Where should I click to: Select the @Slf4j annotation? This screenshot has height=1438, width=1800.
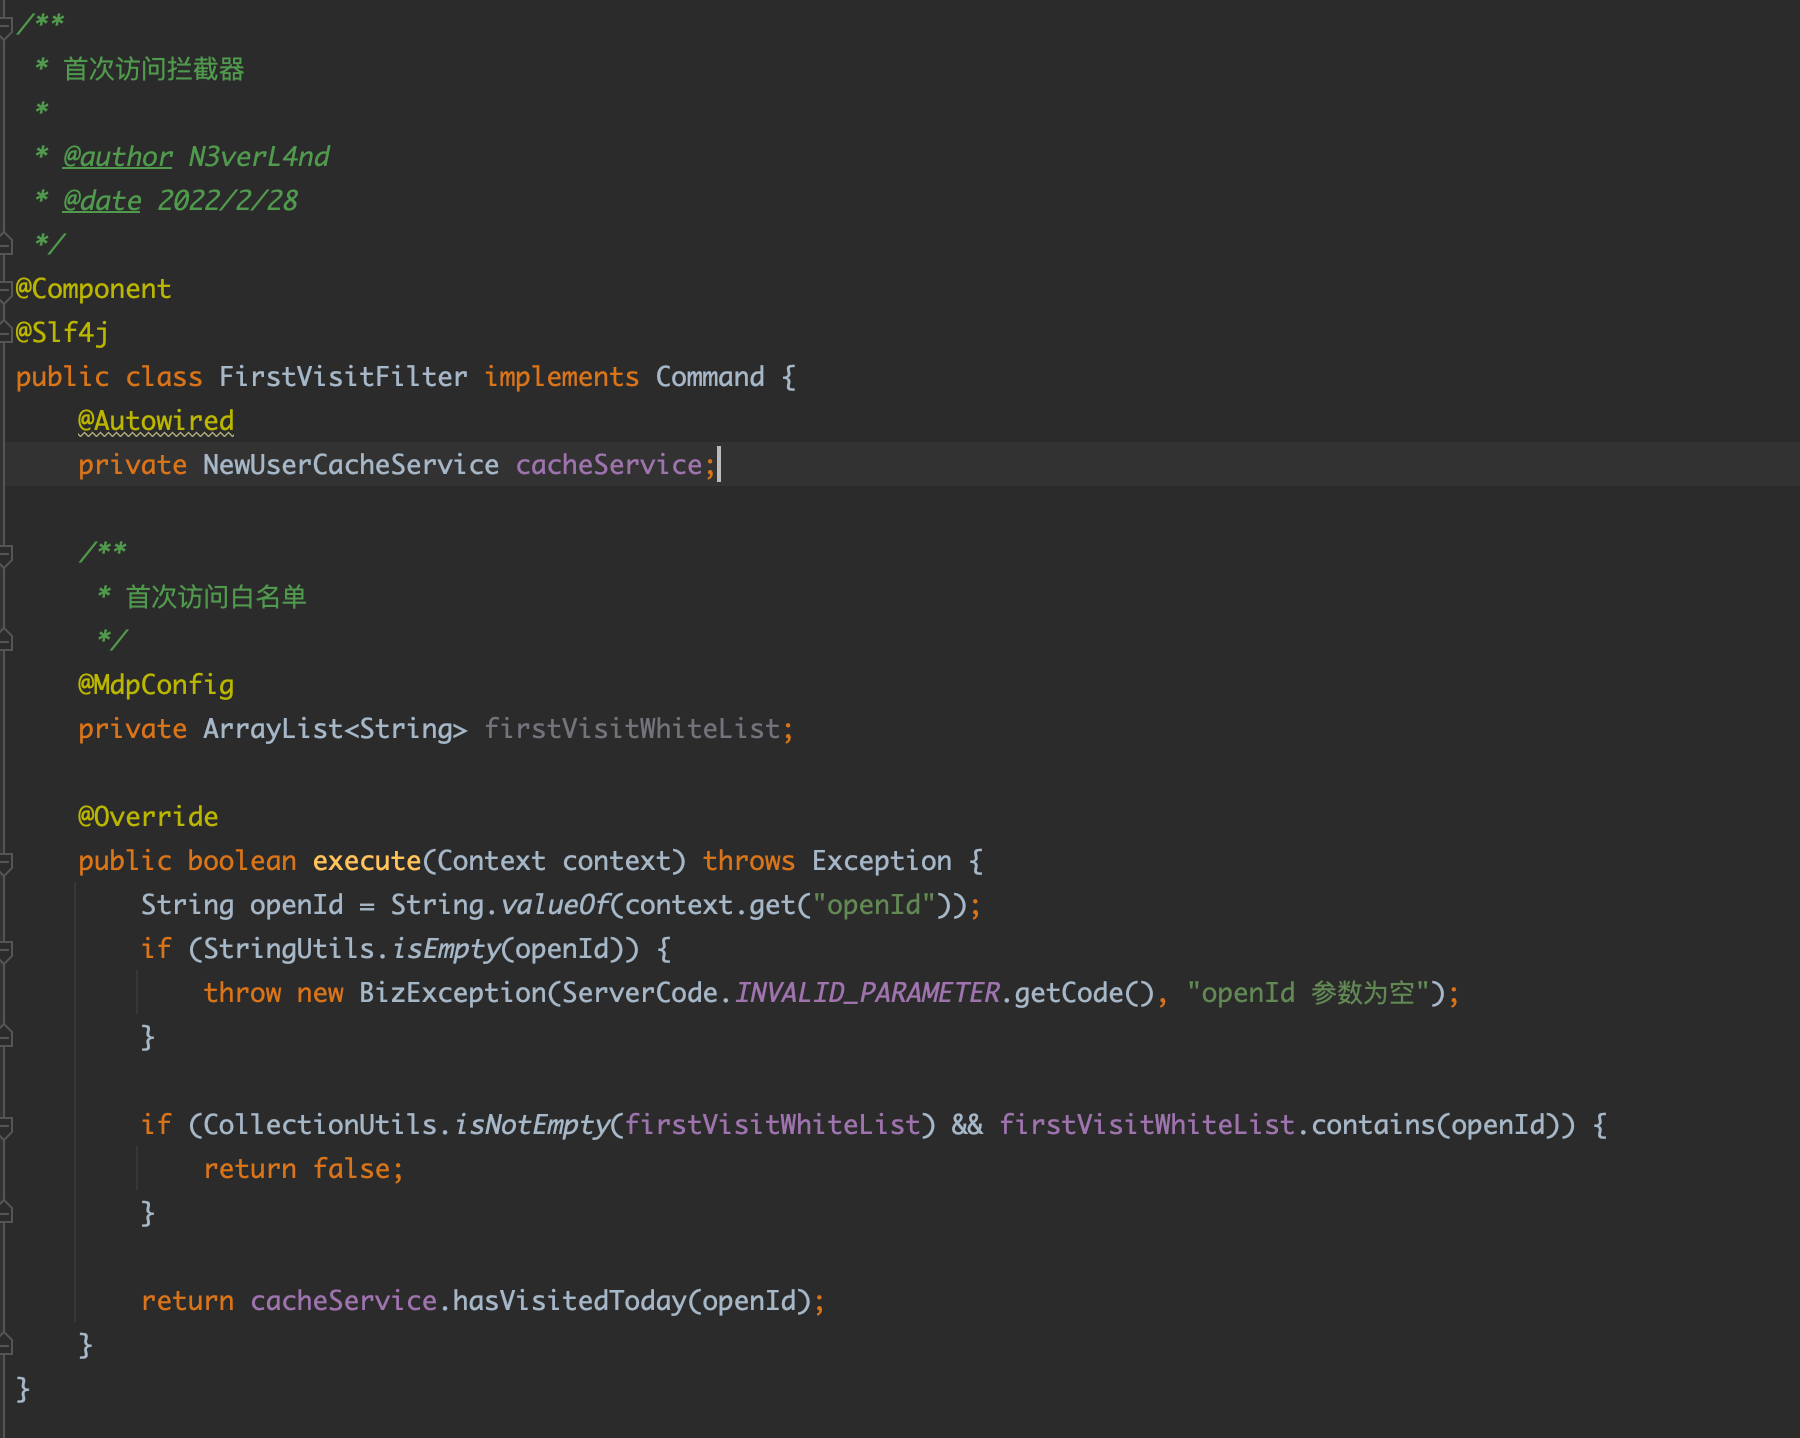[x=62, y=333]
